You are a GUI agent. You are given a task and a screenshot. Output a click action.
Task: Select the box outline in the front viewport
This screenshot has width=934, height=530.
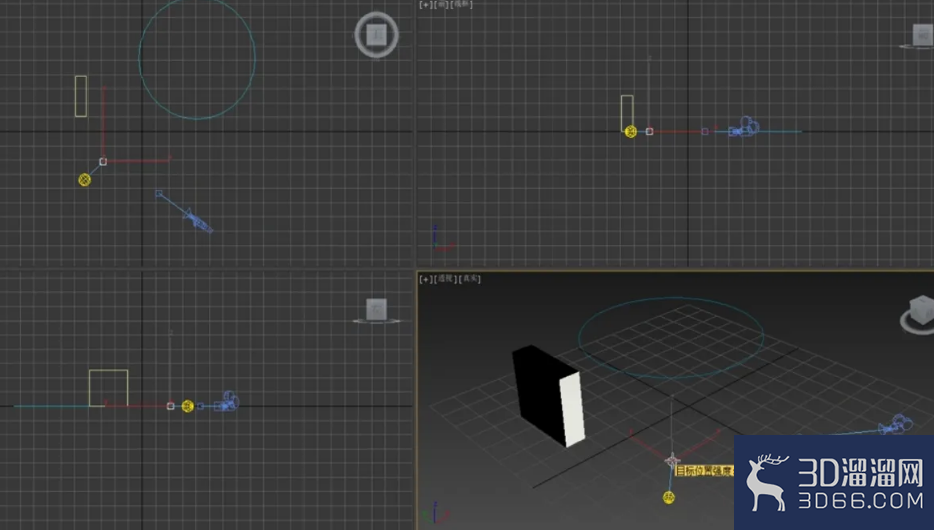[x=627, y=113]
